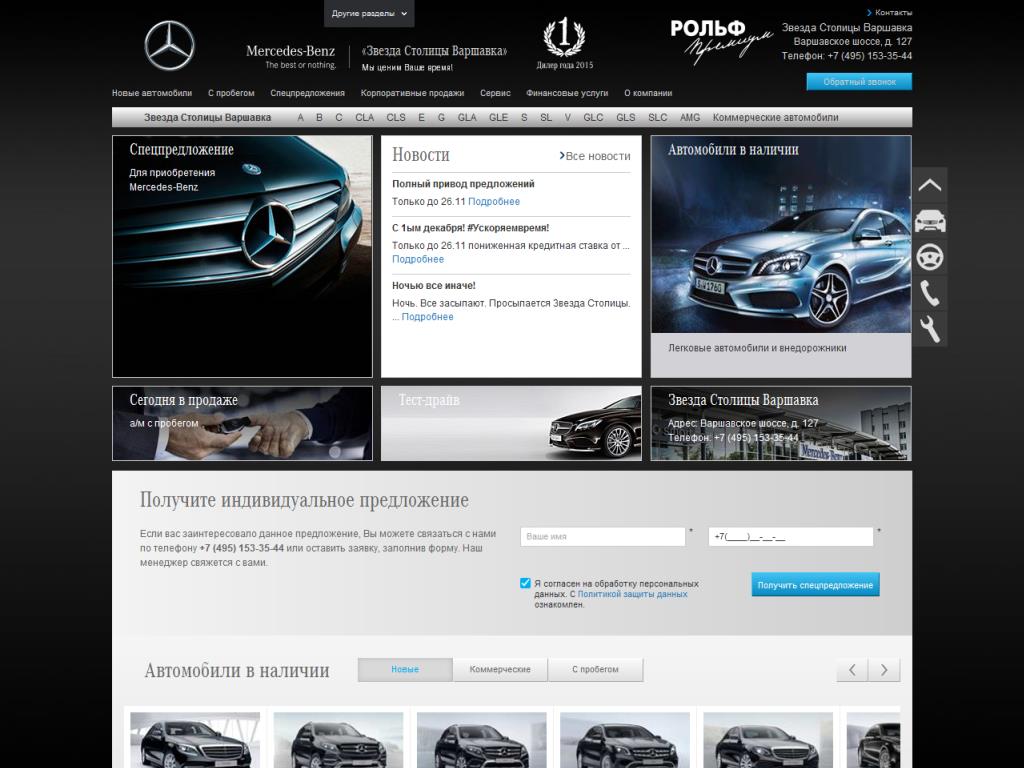Click the Обратный звонок button
This screenshot has height=768, width=1024.
(x=859, y=82)
